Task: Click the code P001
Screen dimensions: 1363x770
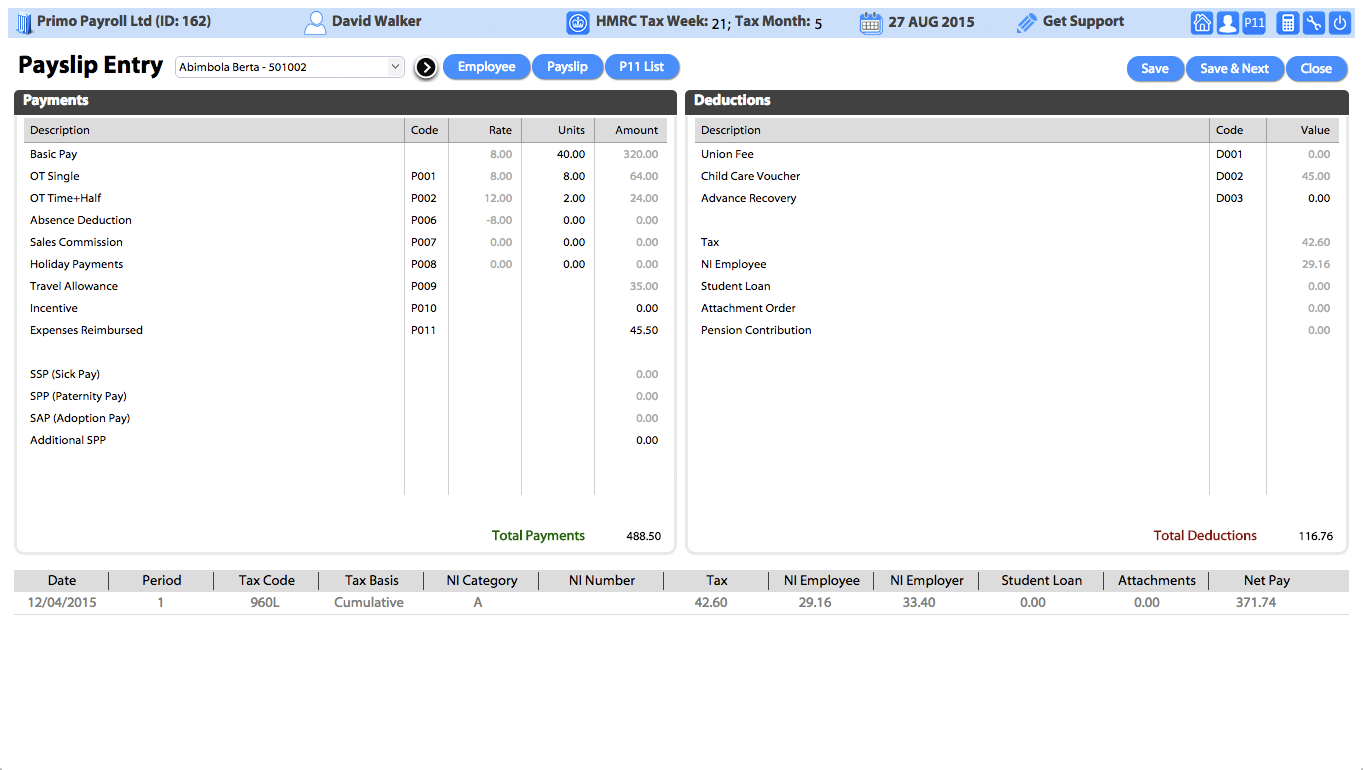Action: pyautogui.click(x=424, y=176)
